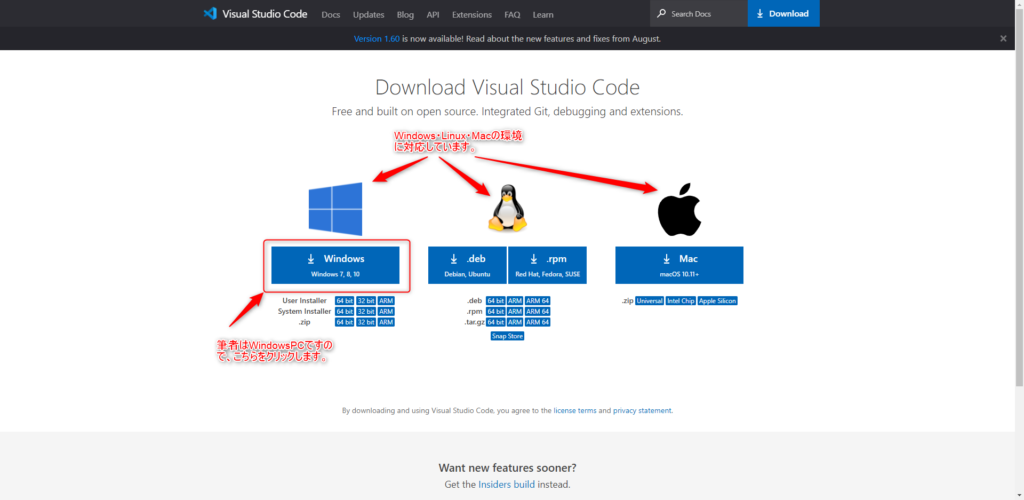Screen dimensions: 1024x500
Task: Download the Mac macOS 10.11+ build
Action: coord(679,265)
